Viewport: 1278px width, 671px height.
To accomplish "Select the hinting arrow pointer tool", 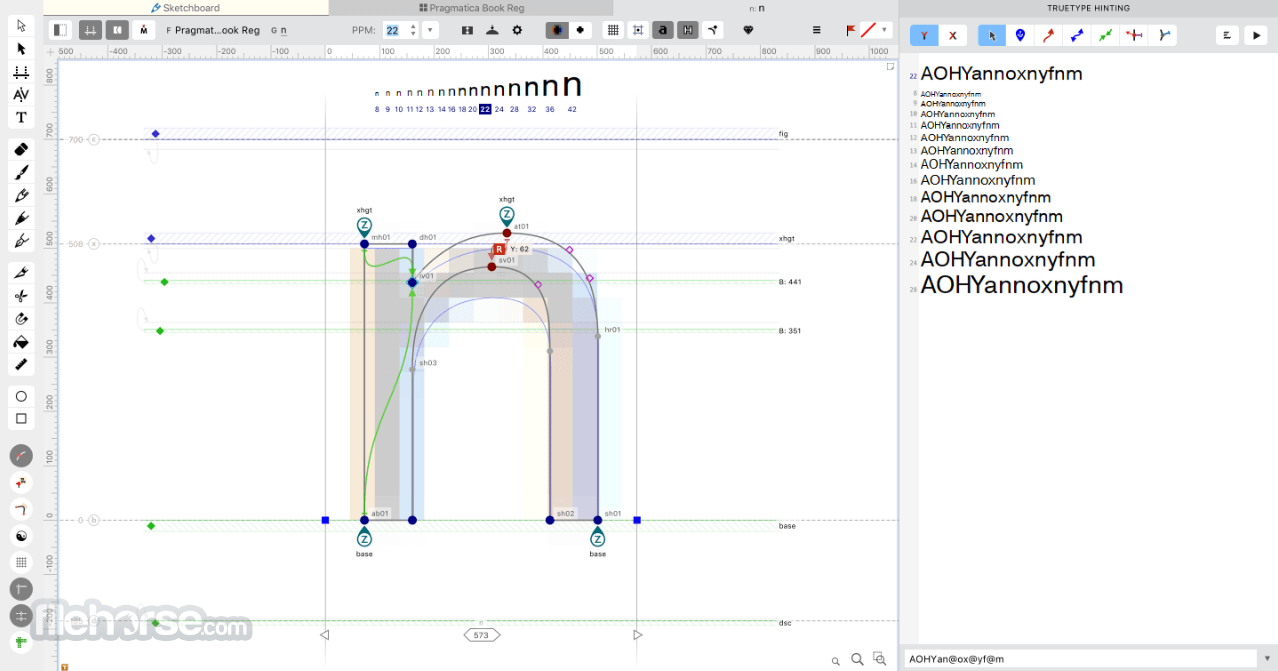I will pos(992,35).
